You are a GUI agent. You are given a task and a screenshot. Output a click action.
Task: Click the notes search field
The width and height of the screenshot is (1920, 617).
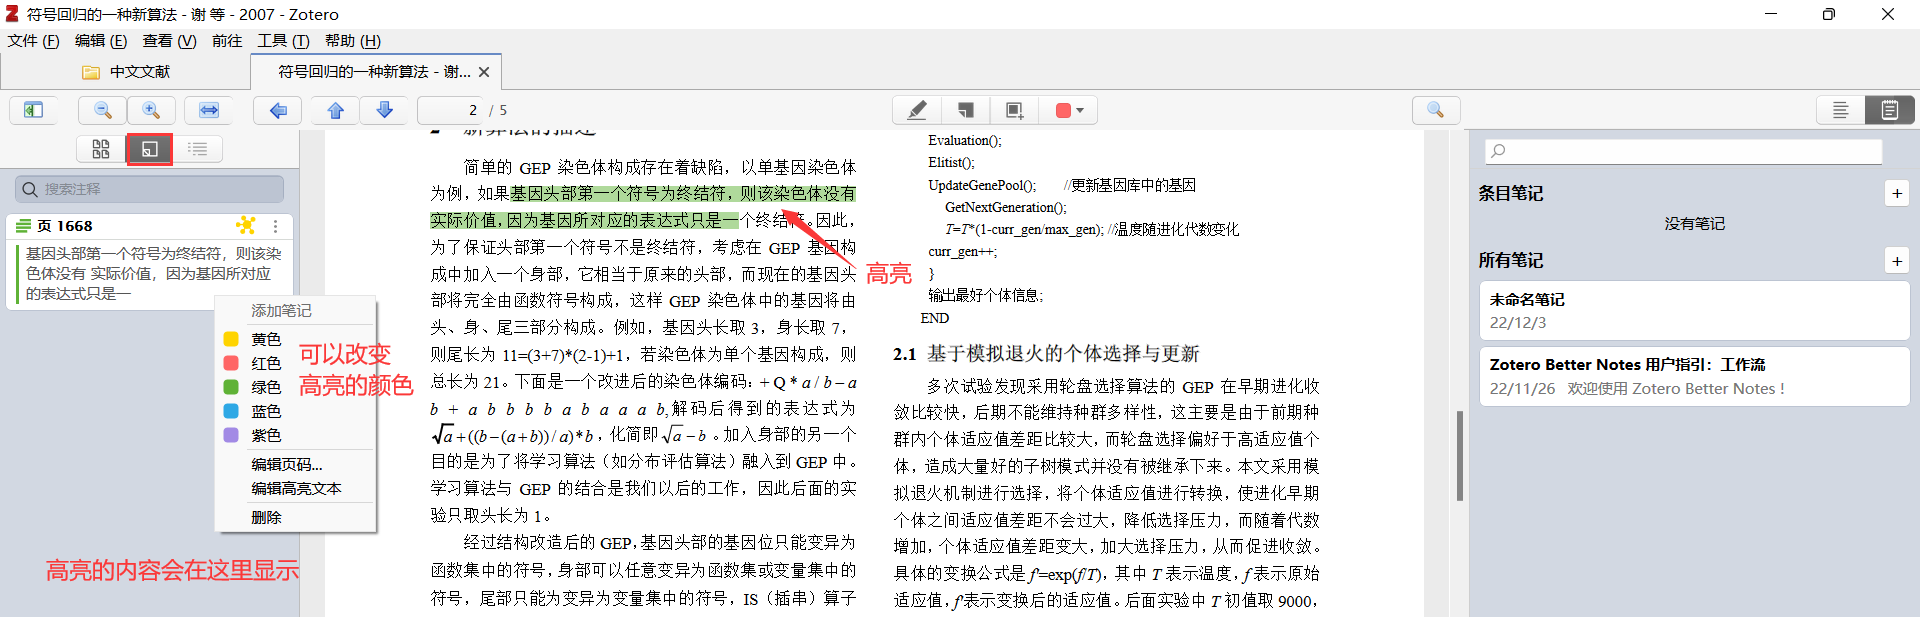pos(1683,151)
